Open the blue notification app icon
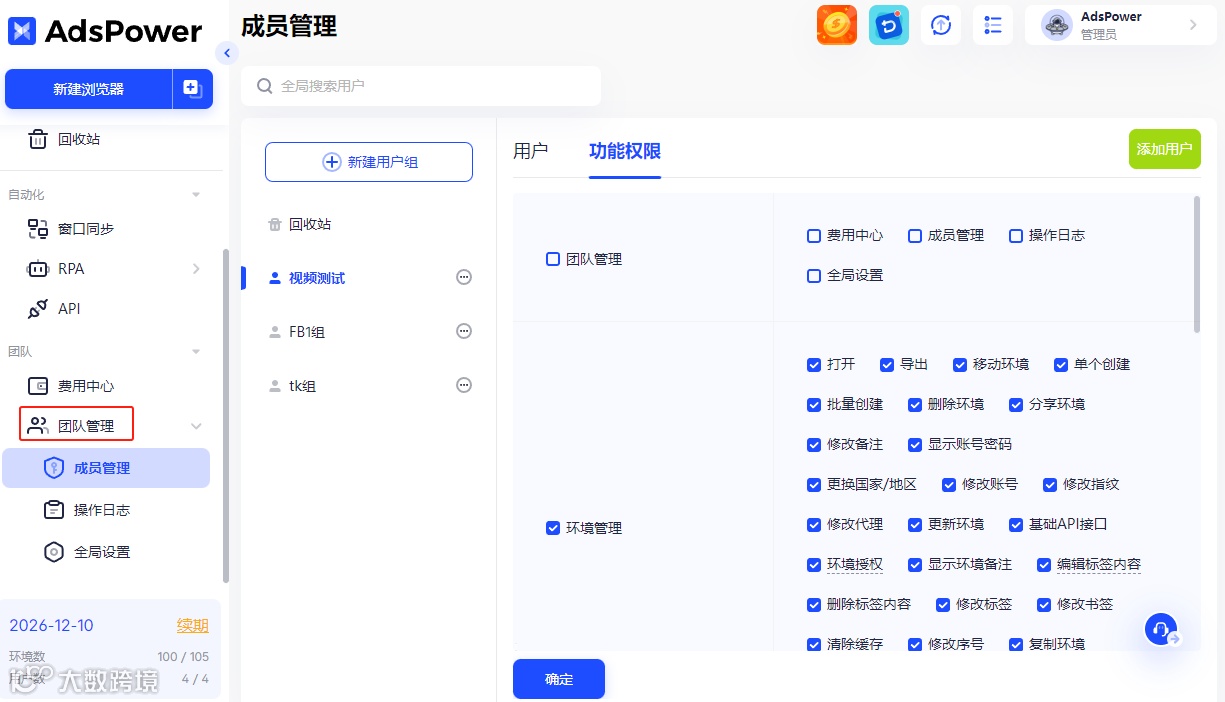The height and width of the screenshot is (702, 1225). [889, 25]
